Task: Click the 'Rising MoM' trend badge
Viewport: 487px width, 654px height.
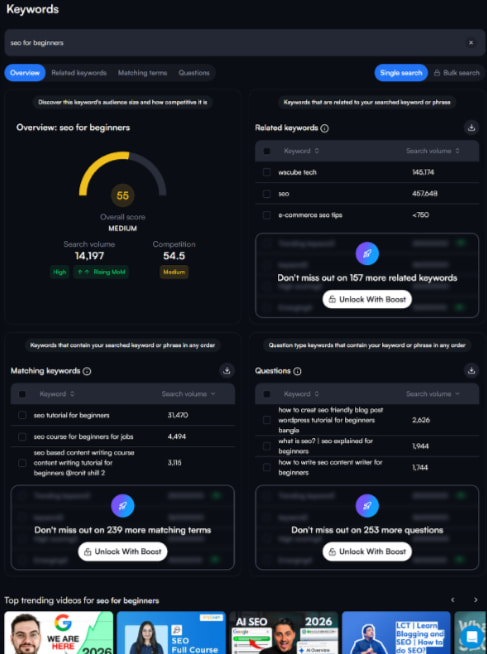Action: pyautogui.click(x=101, y=272)
